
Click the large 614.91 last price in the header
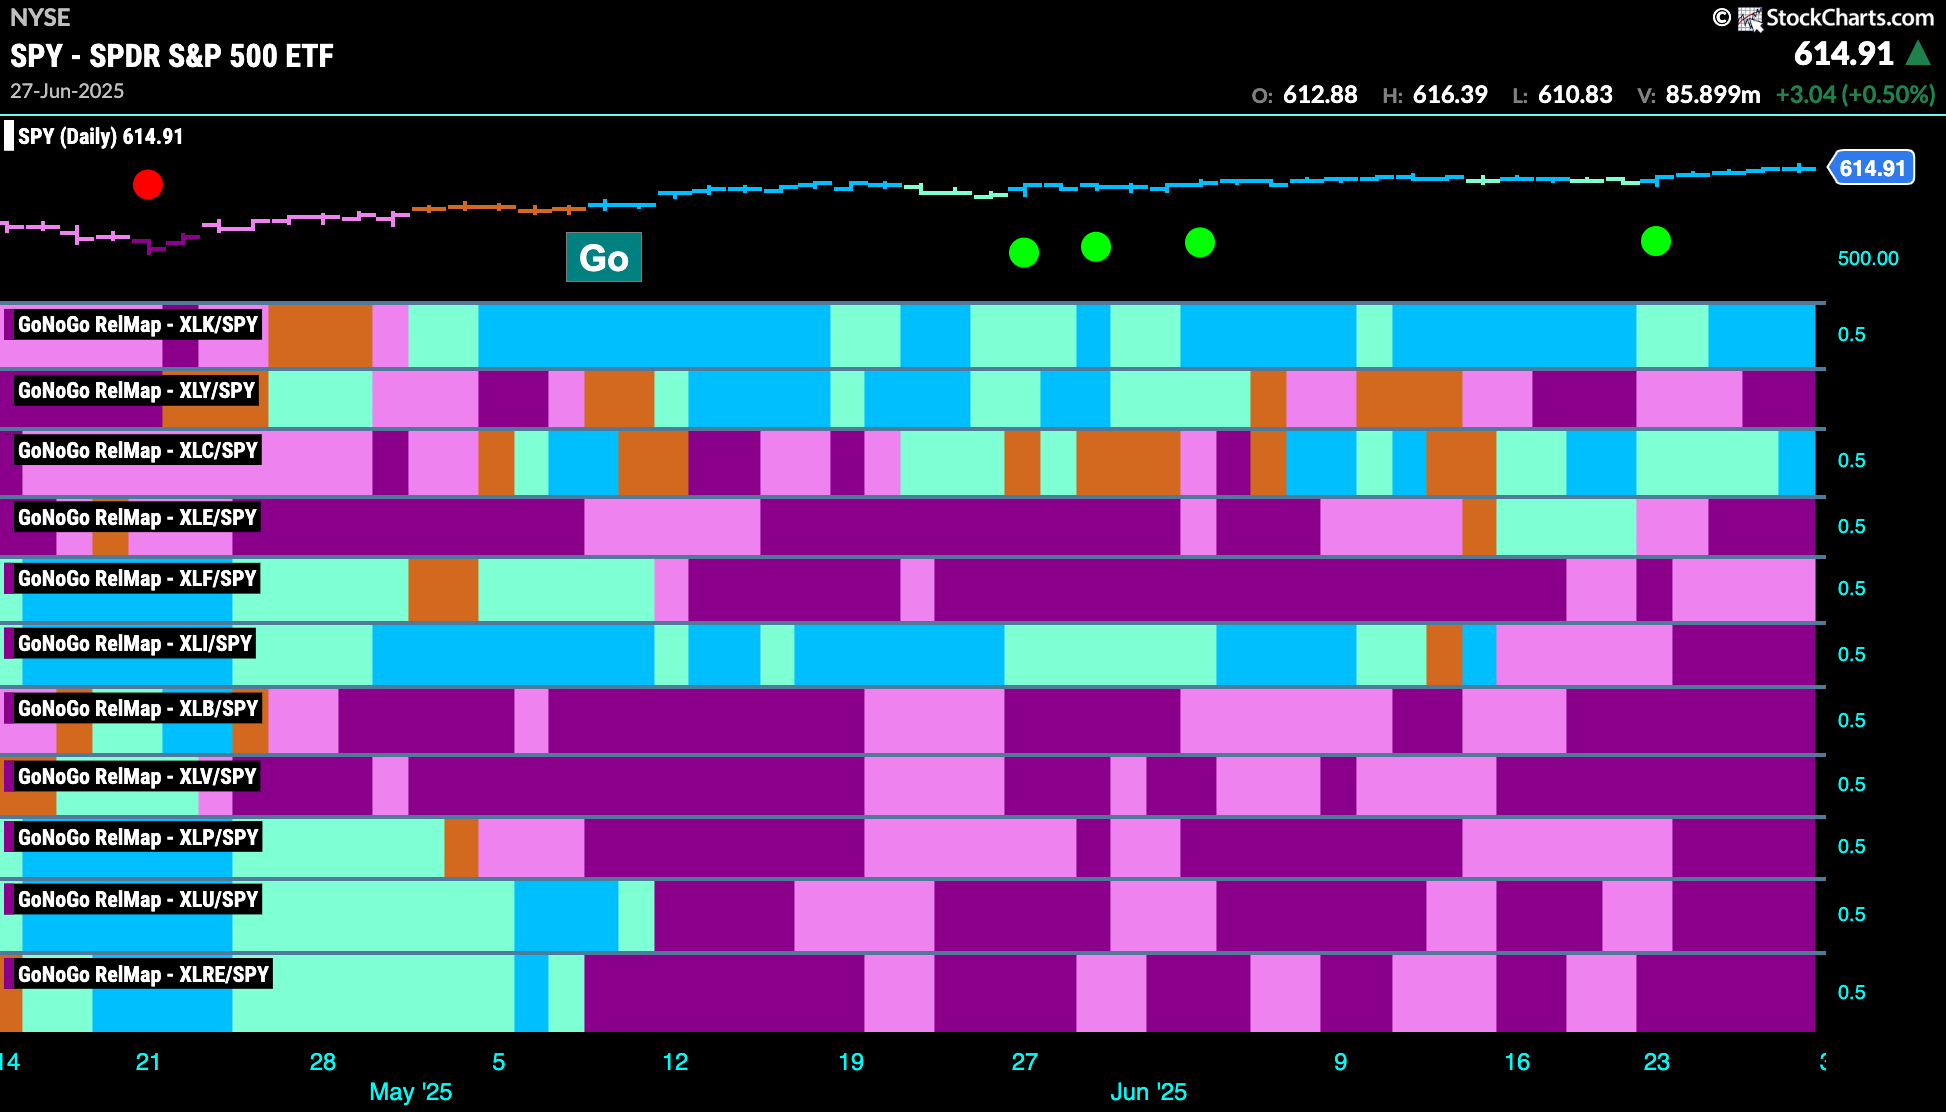(x=1844, y=53)
